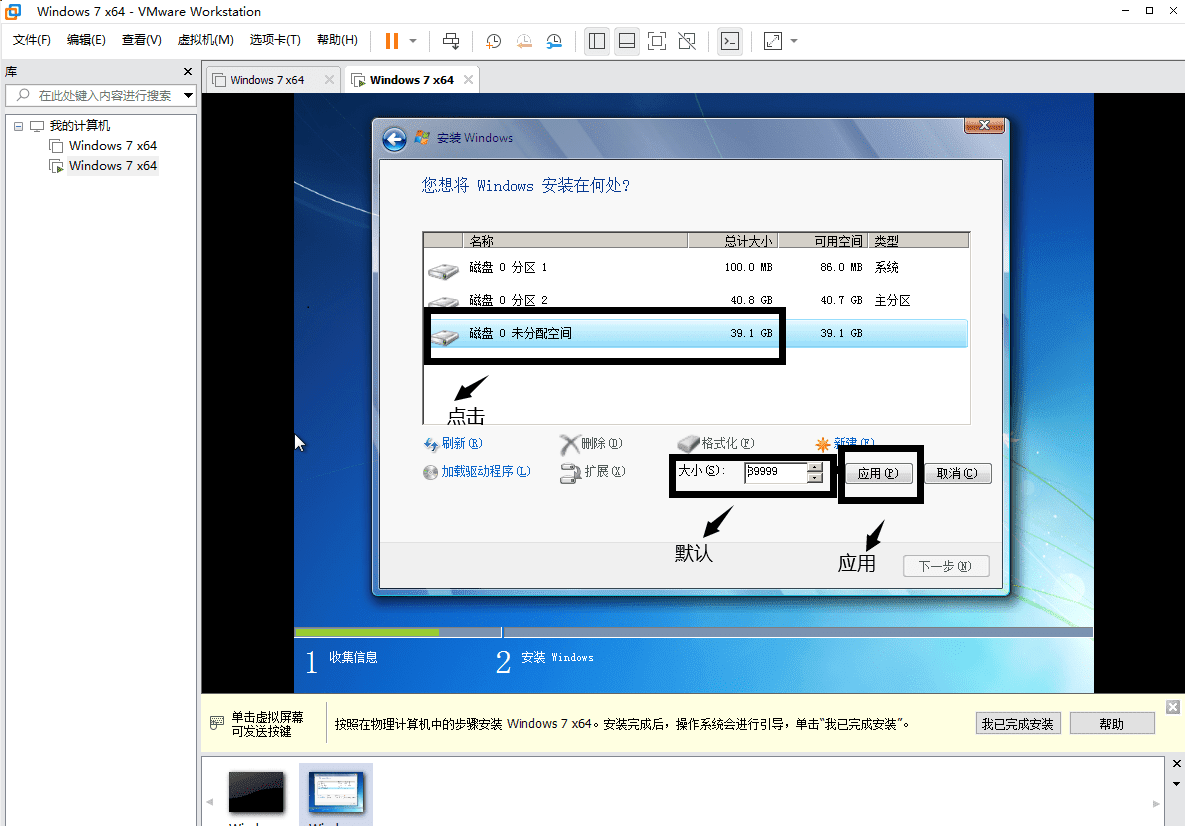Click the 帮助 button in the yellow install bar
Image resolution: width=1185 pixels, height=826 pixels.
(1112, 724)
